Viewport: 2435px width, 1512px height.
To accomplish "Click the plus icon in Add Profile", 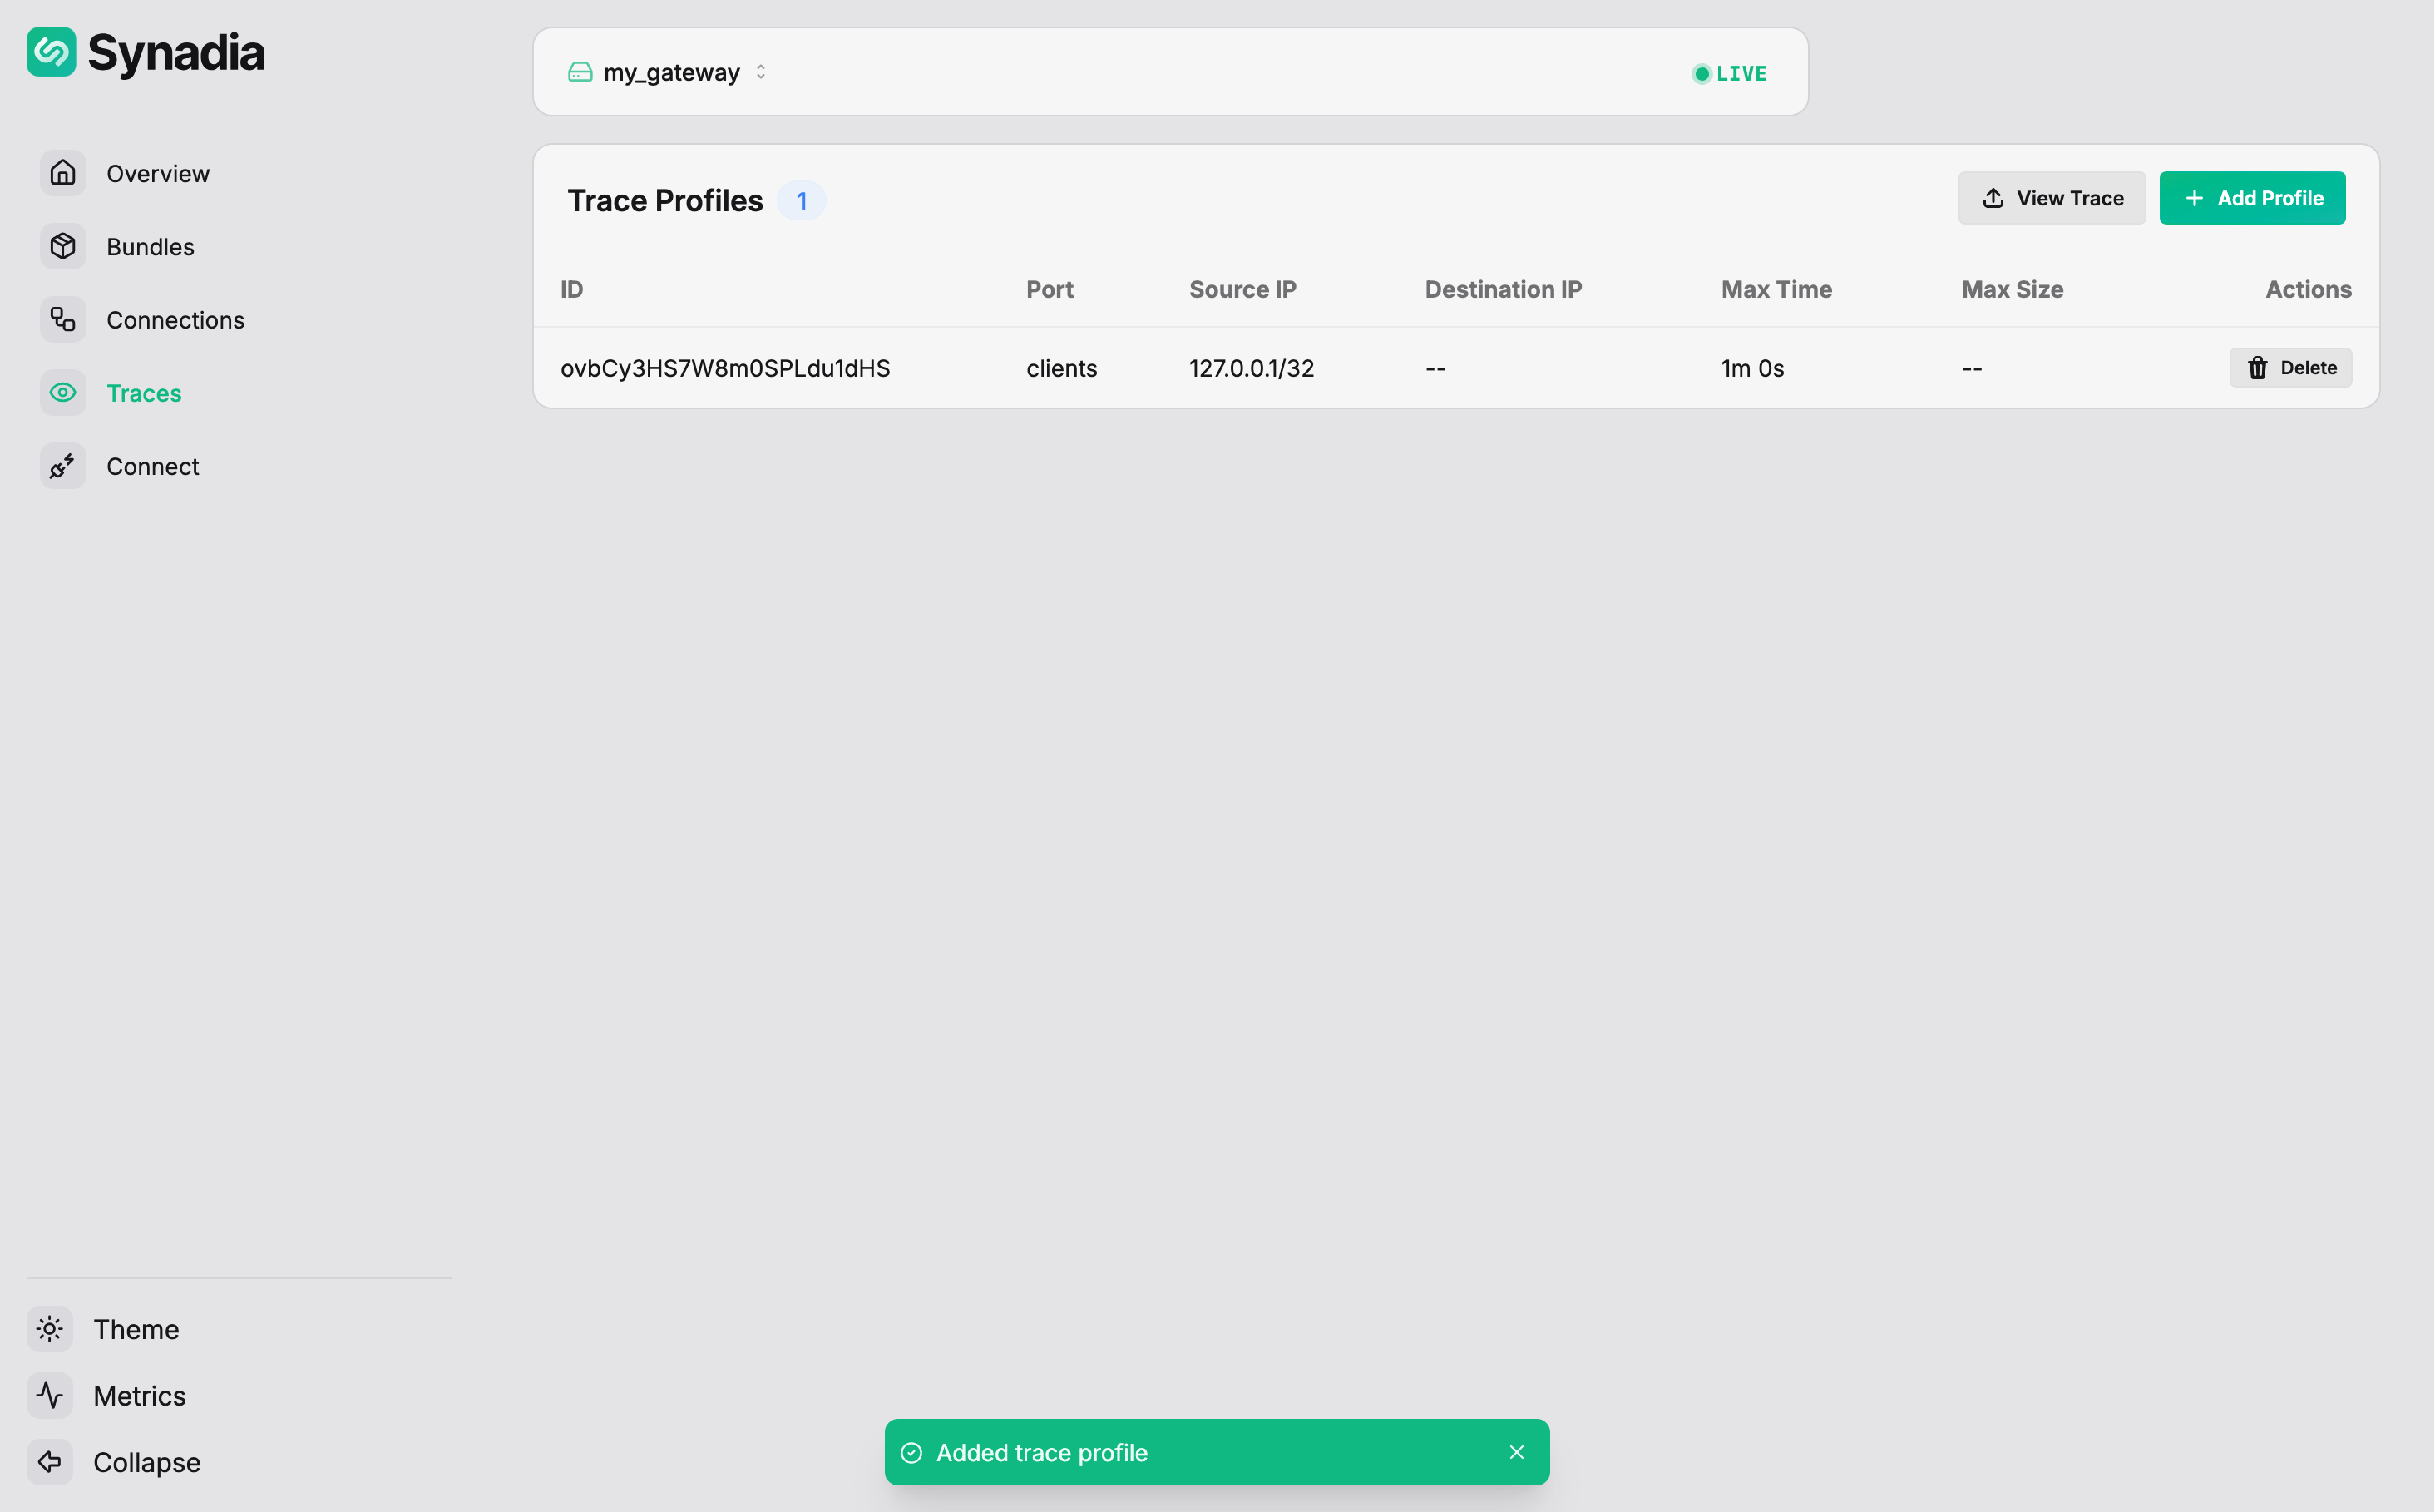I will click(x=2194, y=198).
